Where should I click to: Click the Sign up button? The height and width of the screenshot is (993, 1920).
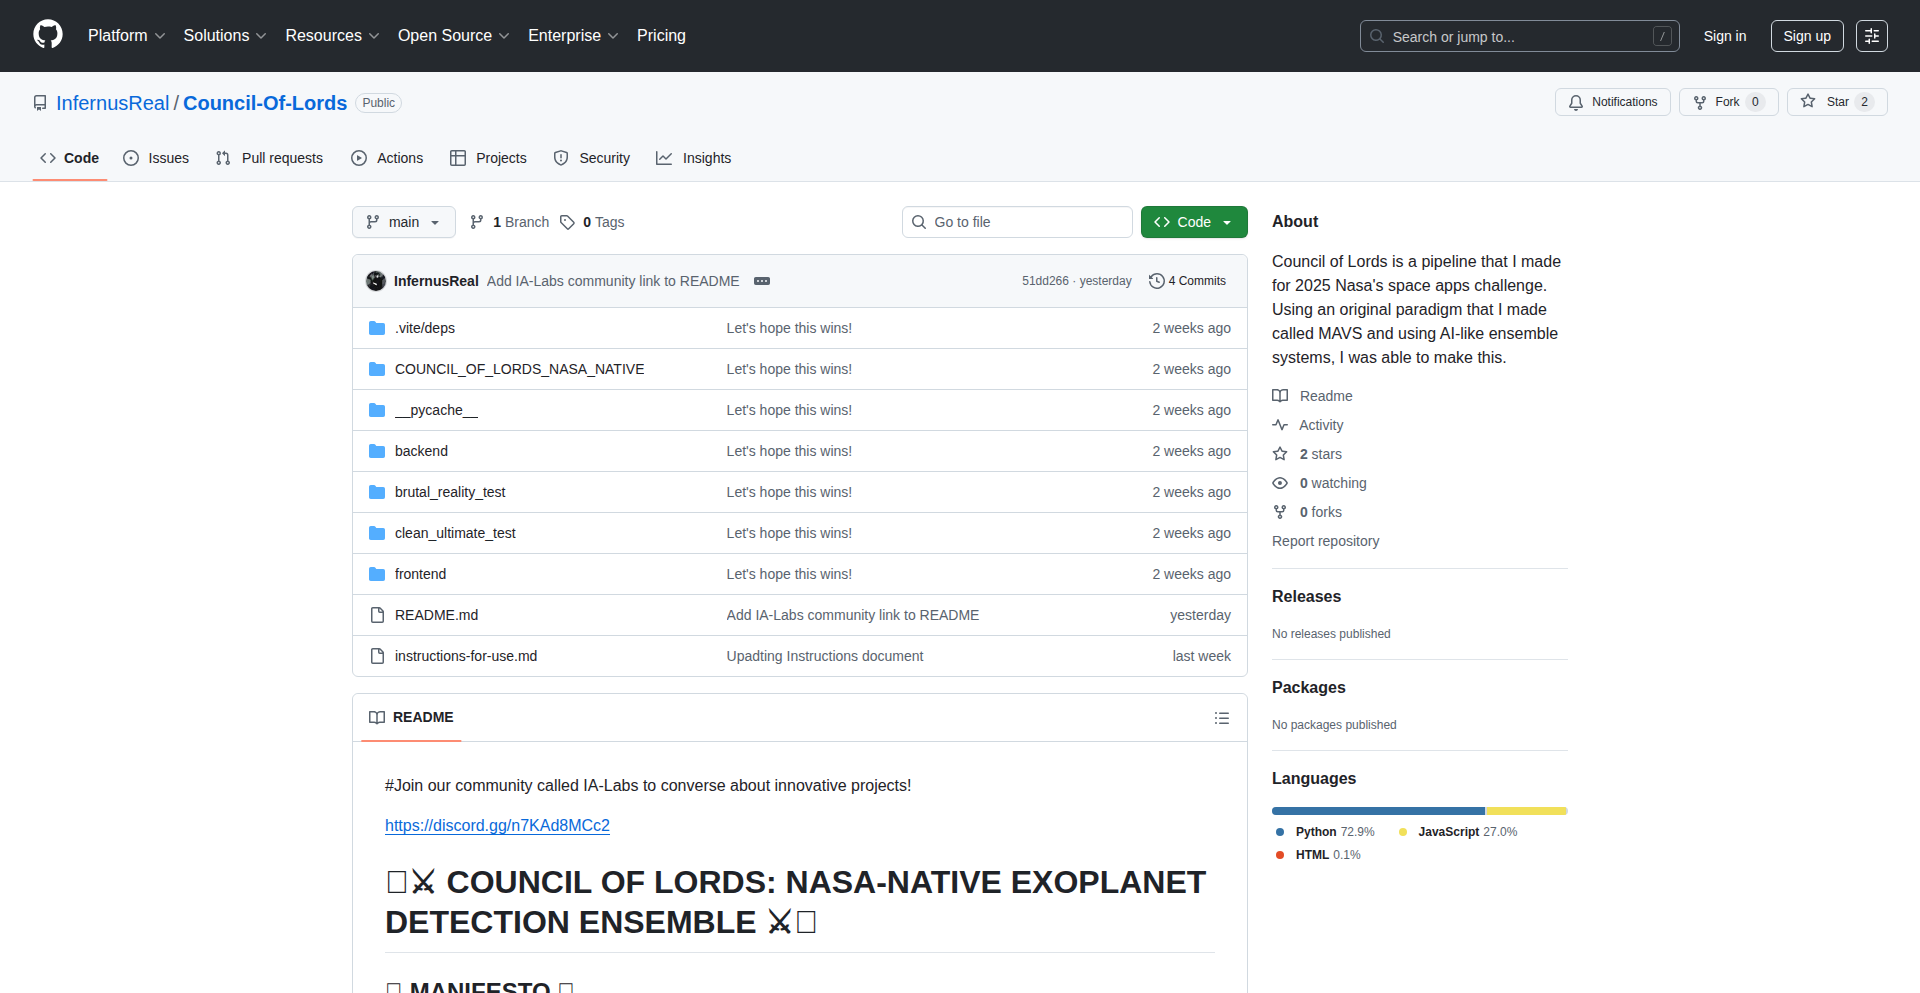1806,36
